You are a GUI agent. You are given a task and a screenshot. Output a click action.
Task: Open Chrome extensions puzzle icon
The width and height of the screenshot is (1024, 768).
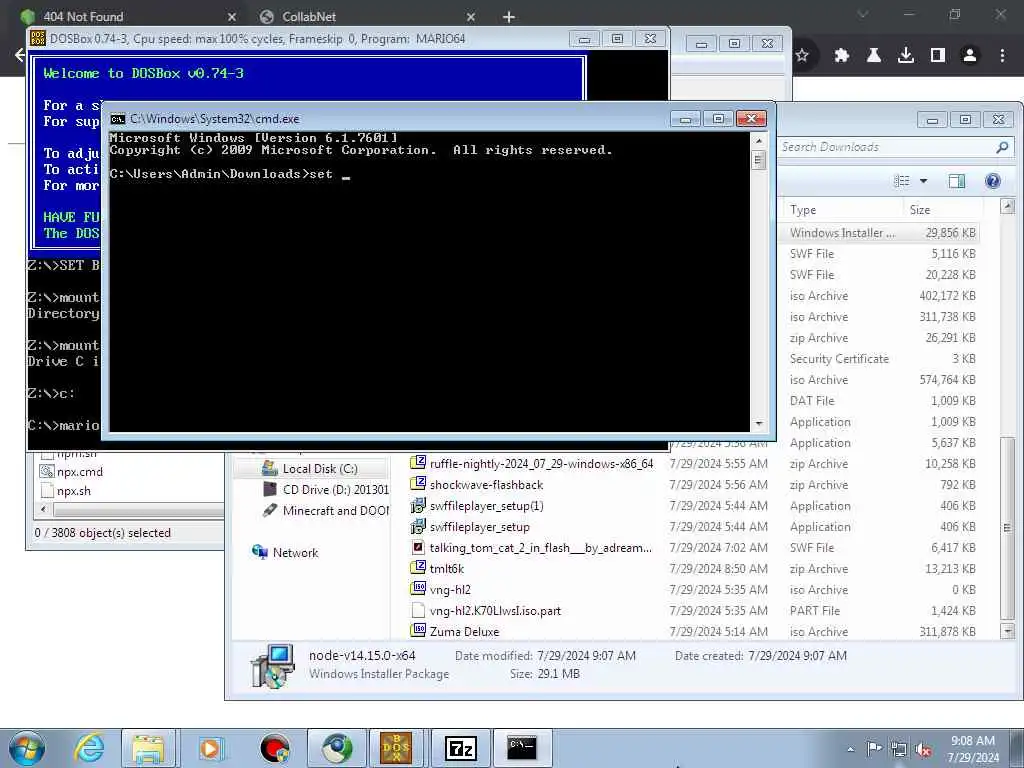point(841,56)
